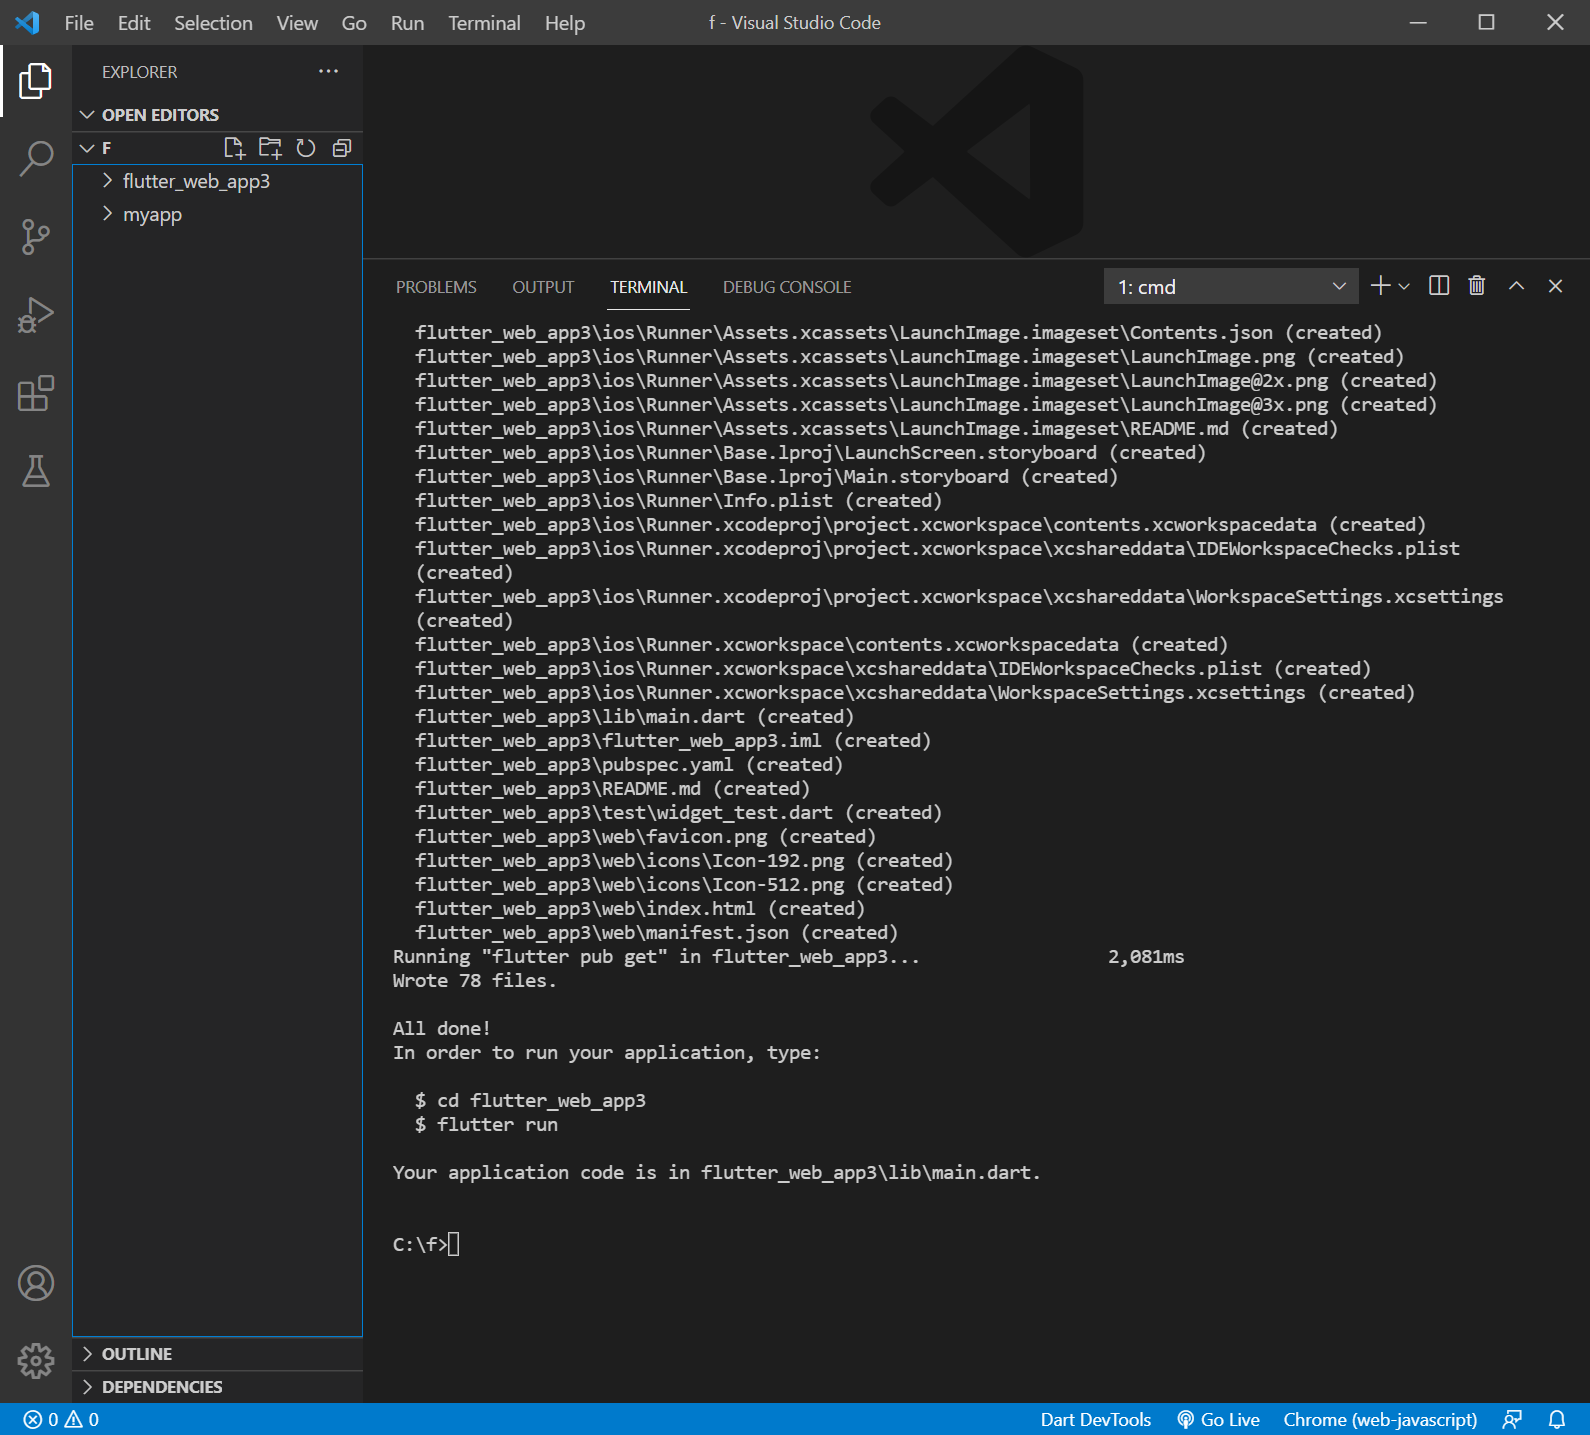This screenshot has height=1435, width=1590.
Task: Show errors and warnings count in status bar
Action: coord(61,1420)
